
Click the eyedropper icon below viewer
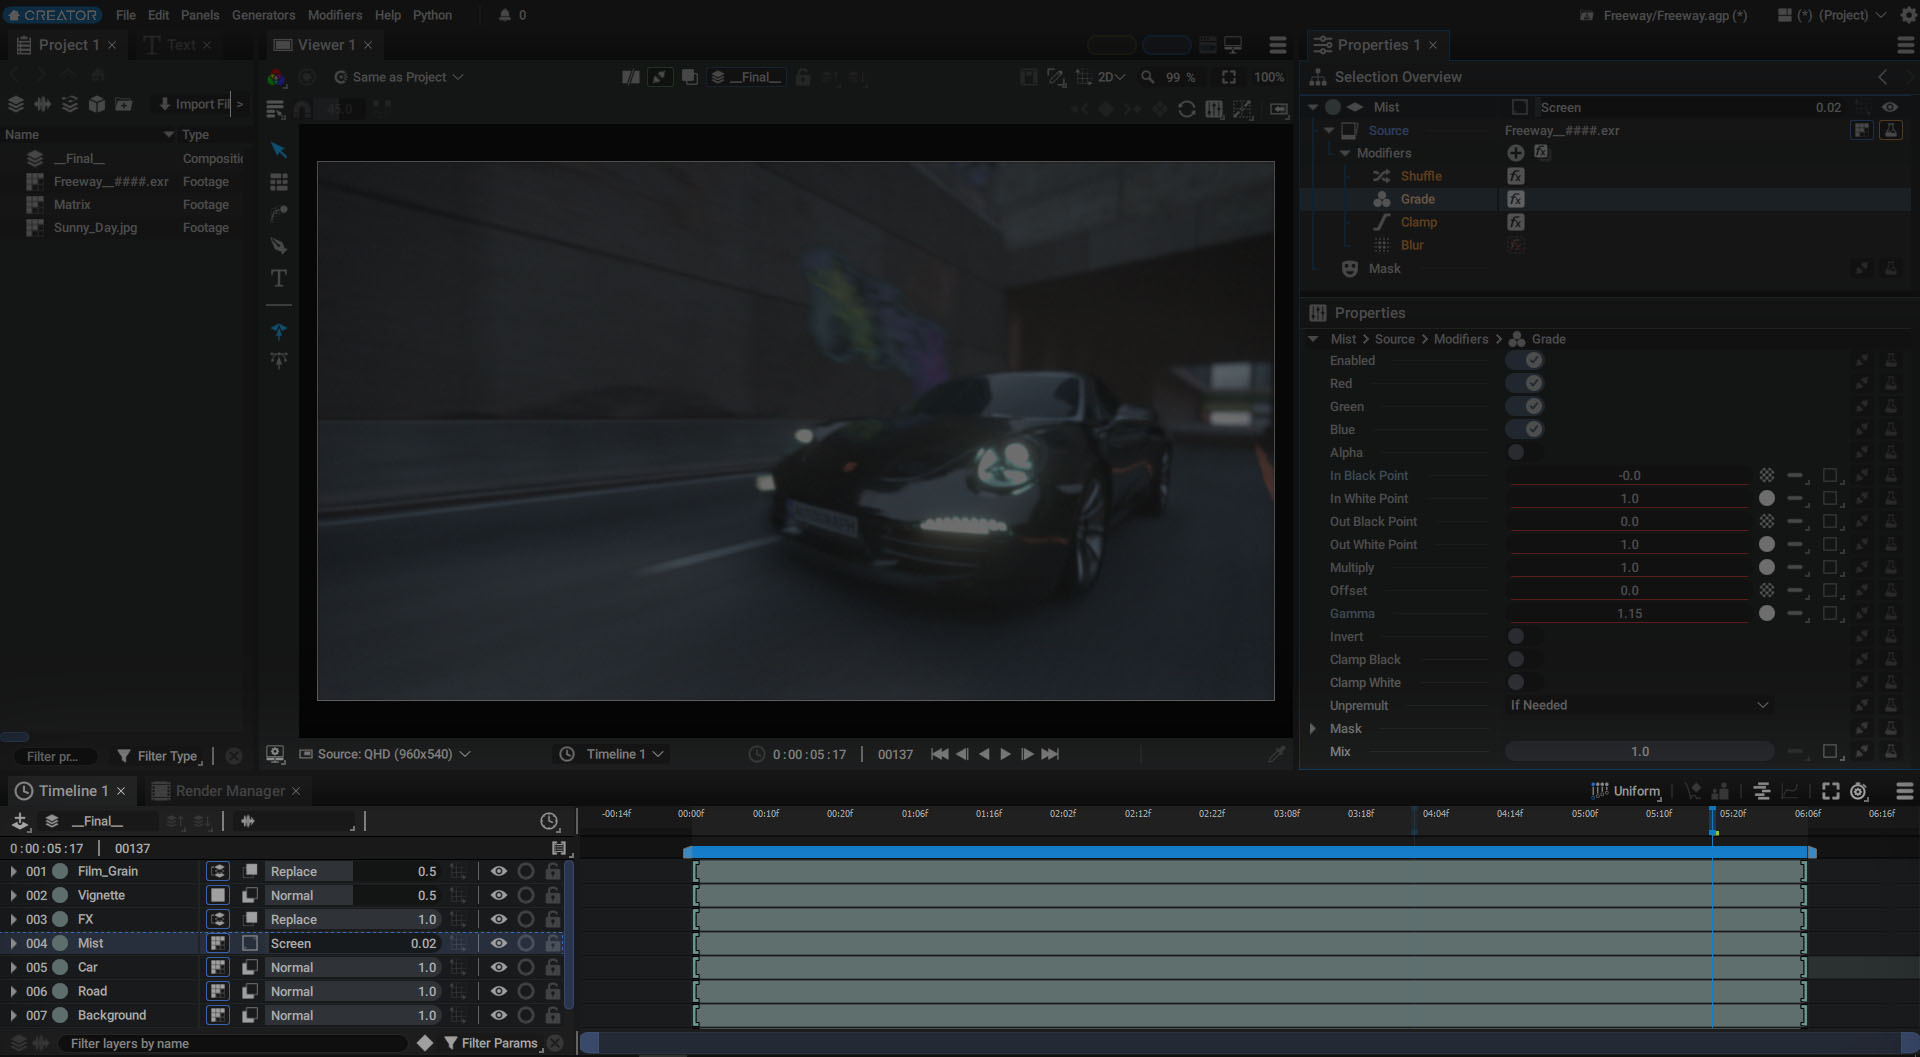[1277, 754]
